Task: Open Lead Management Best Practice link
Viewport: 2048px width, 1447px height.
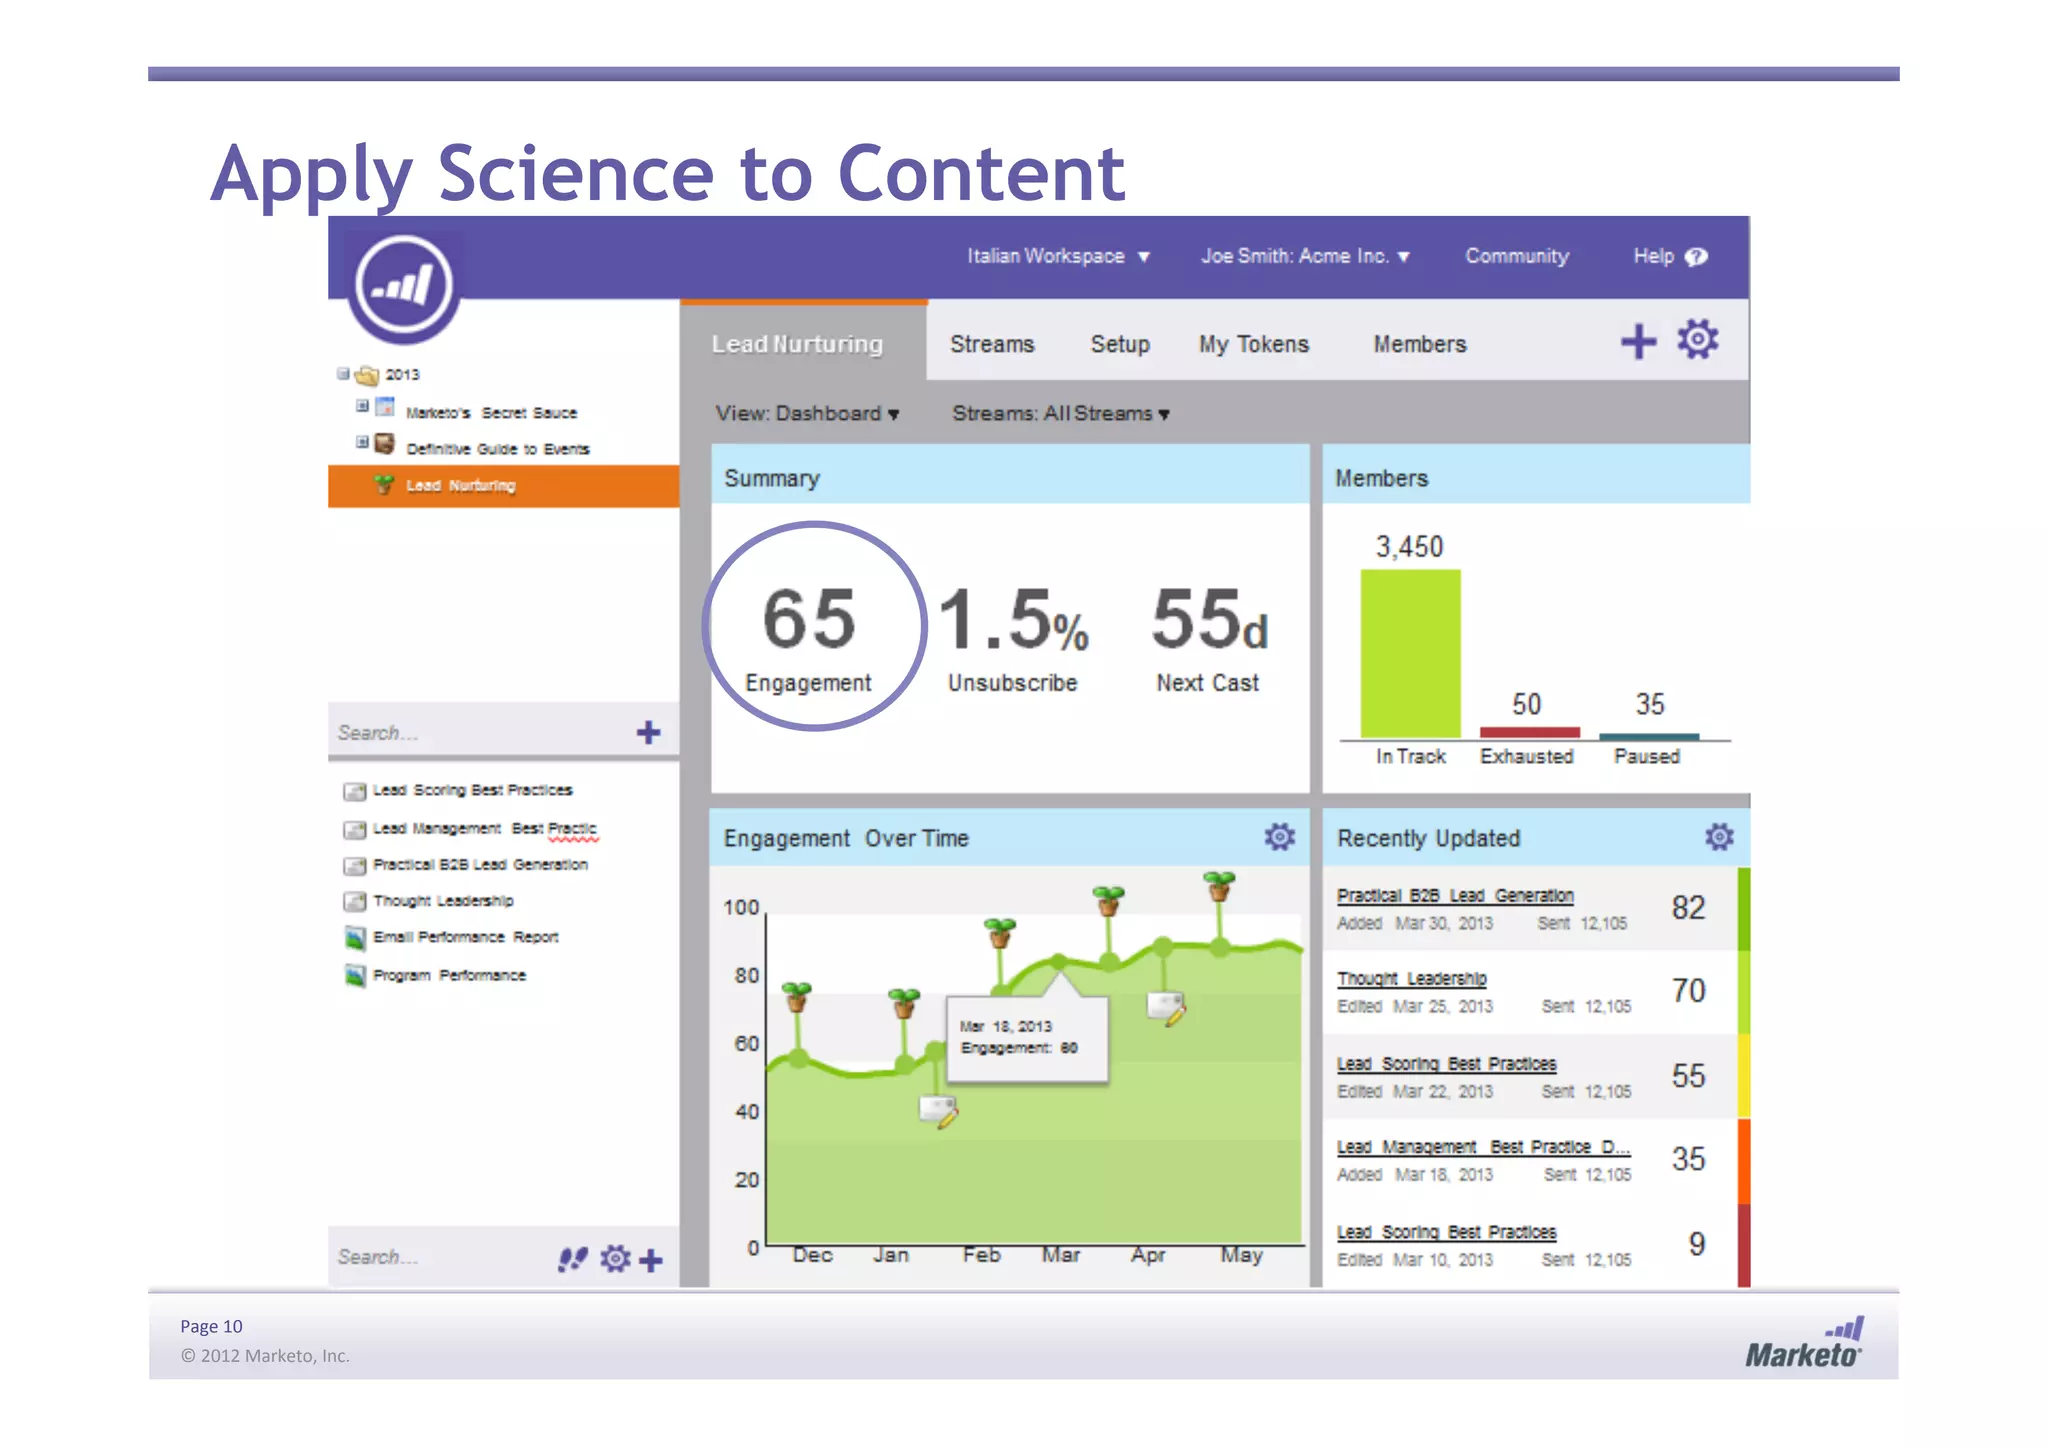Action: click(1484, 1147)
